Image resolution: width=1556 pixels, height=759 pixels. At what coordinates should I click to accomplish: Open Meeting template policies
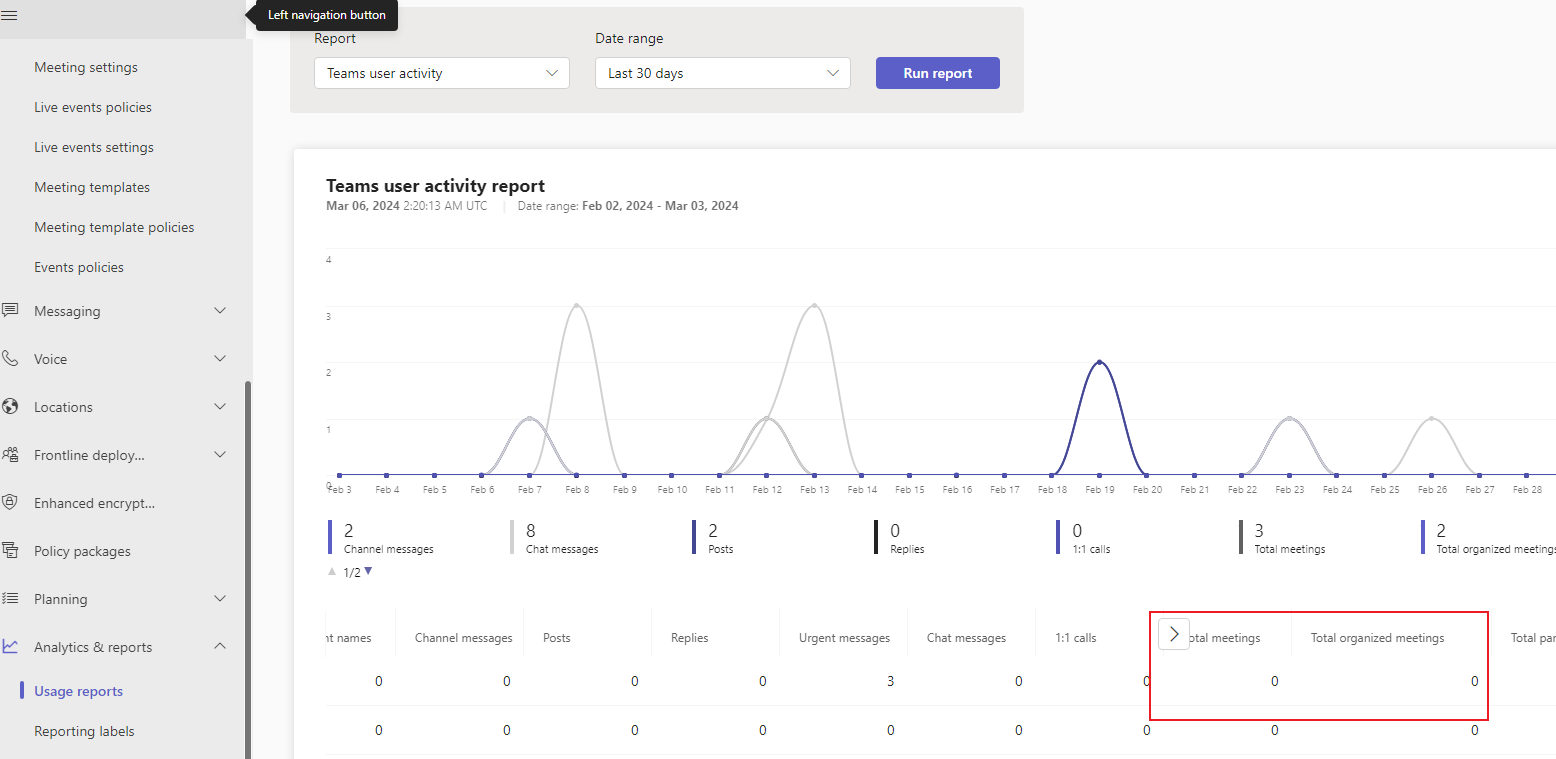[x=114, y=227]
